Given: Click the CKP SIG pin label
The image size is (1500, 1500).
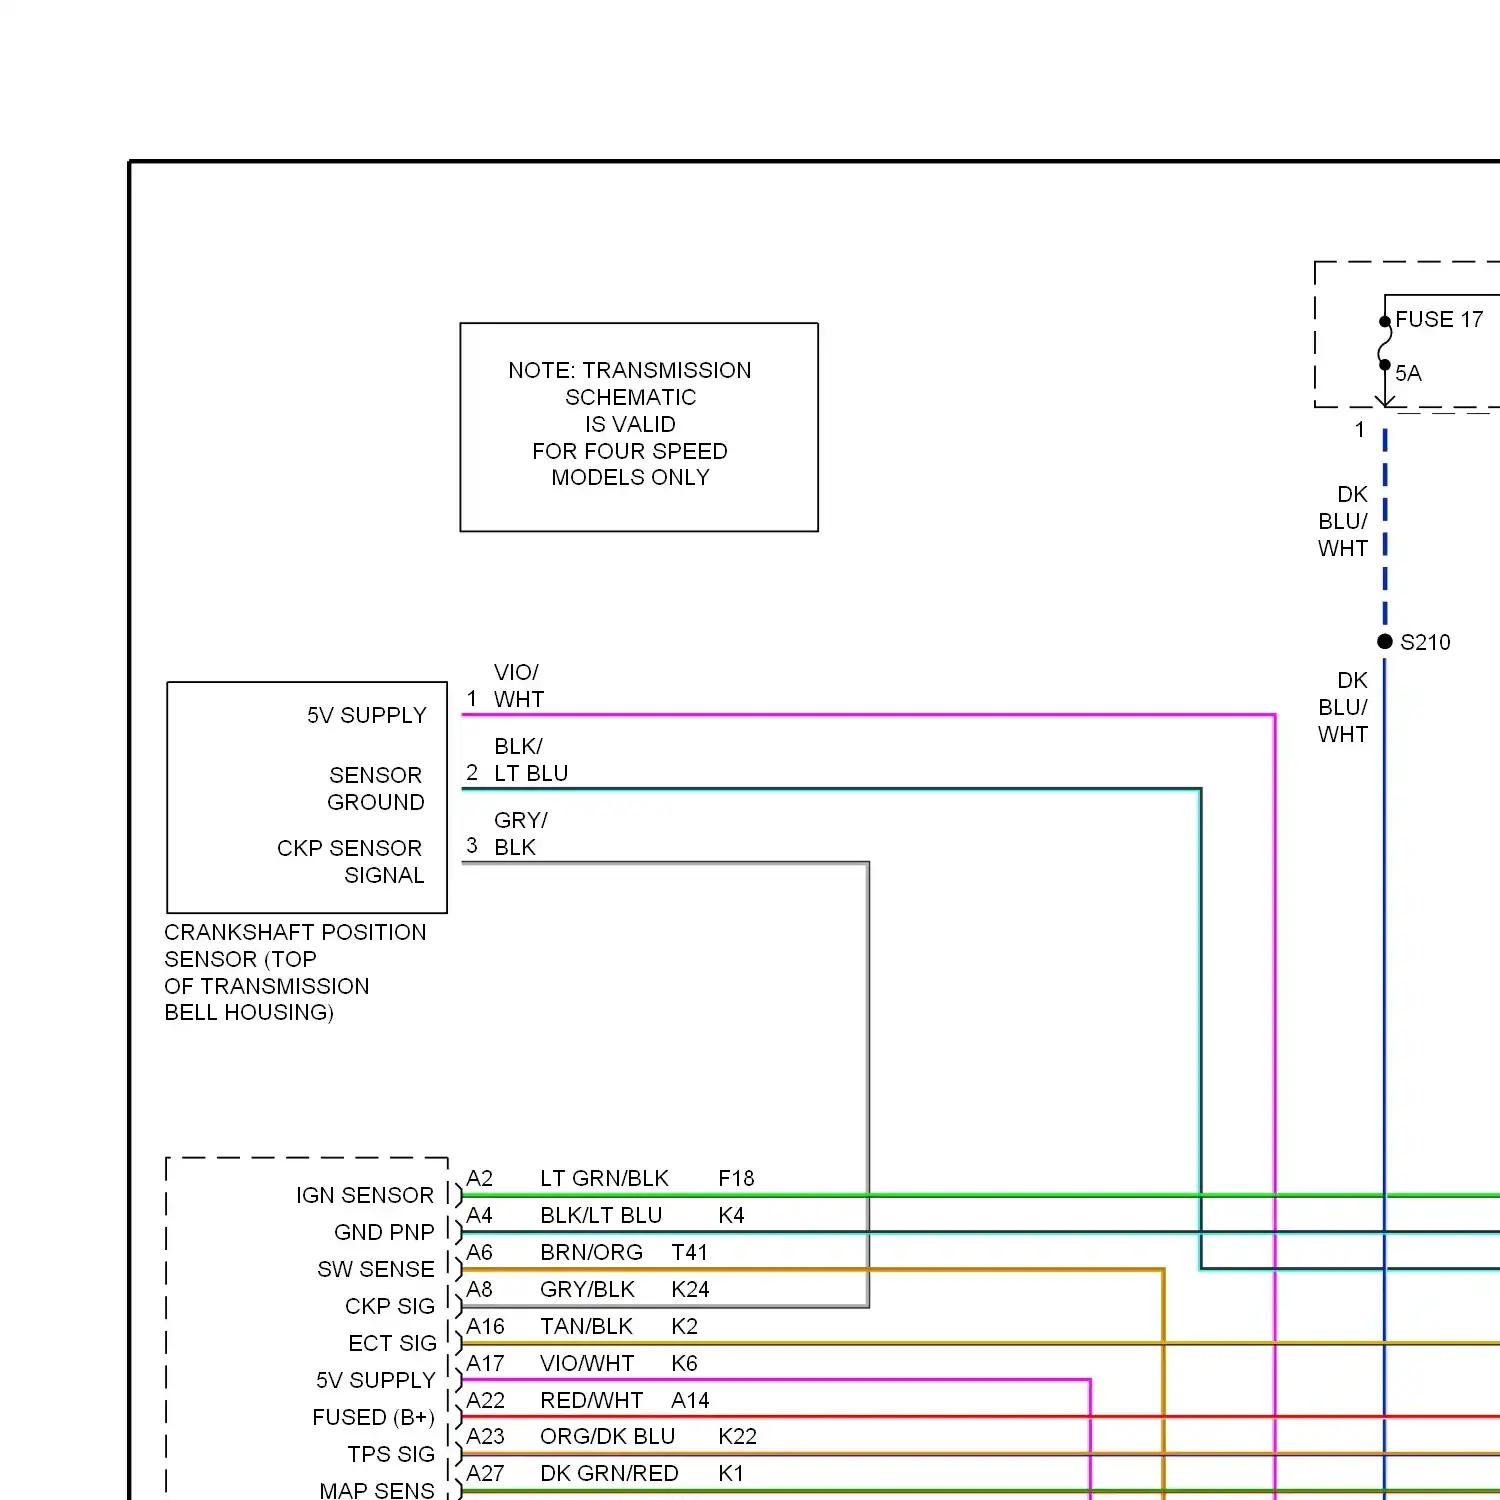Looking at the screenshot, I should point(390,1306).
